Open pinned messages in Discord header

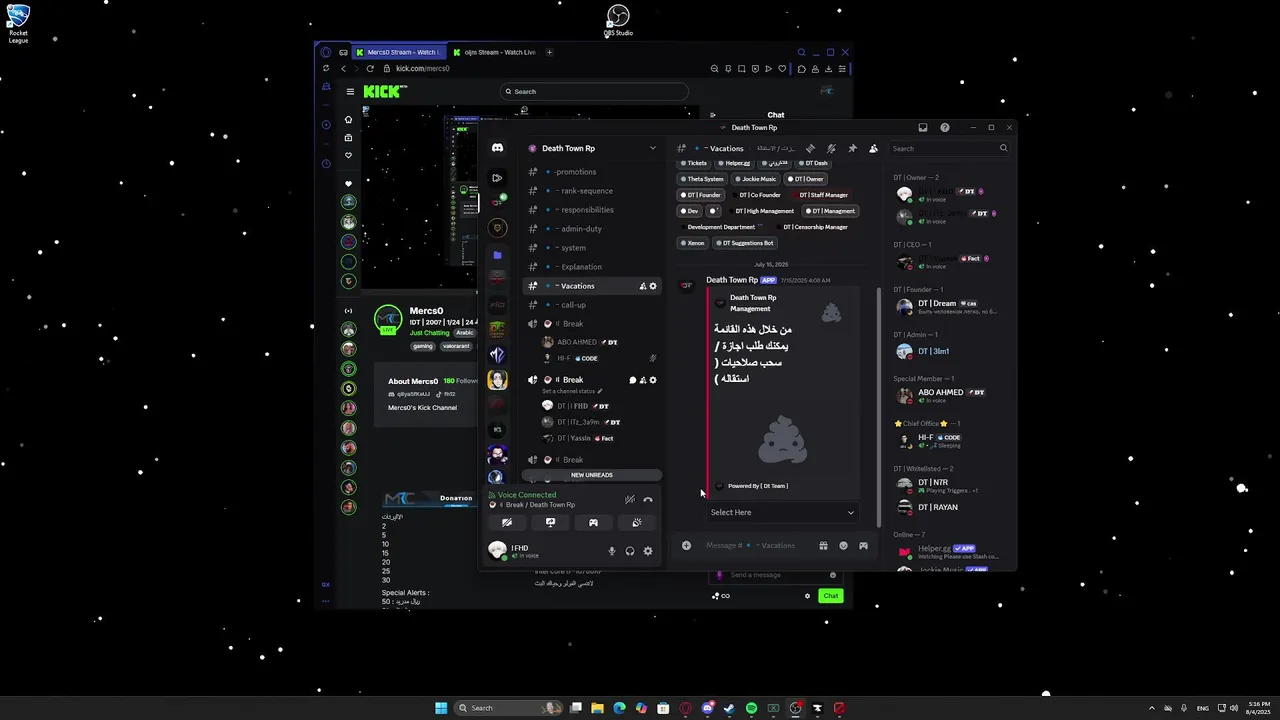click(x=852, y=148)
